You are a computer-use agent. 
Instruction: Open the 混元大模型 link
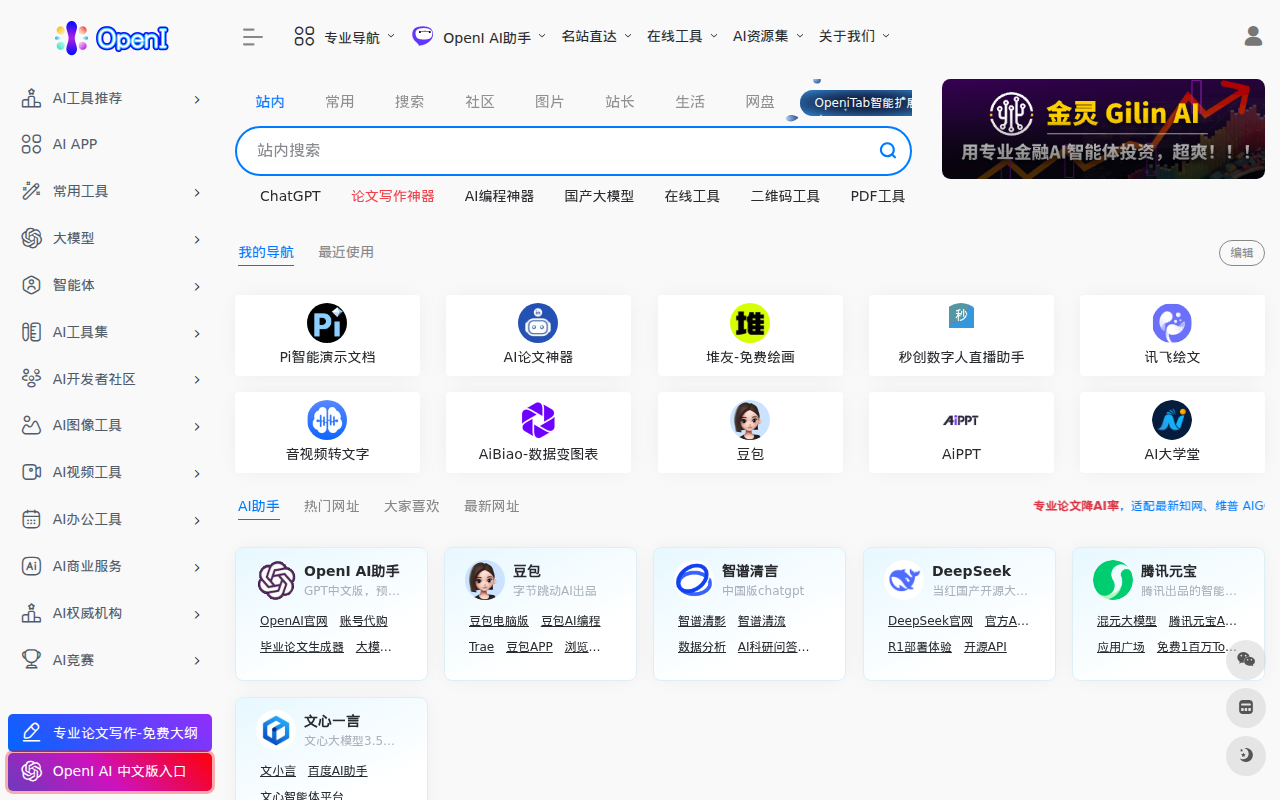tap(1127, 621)
